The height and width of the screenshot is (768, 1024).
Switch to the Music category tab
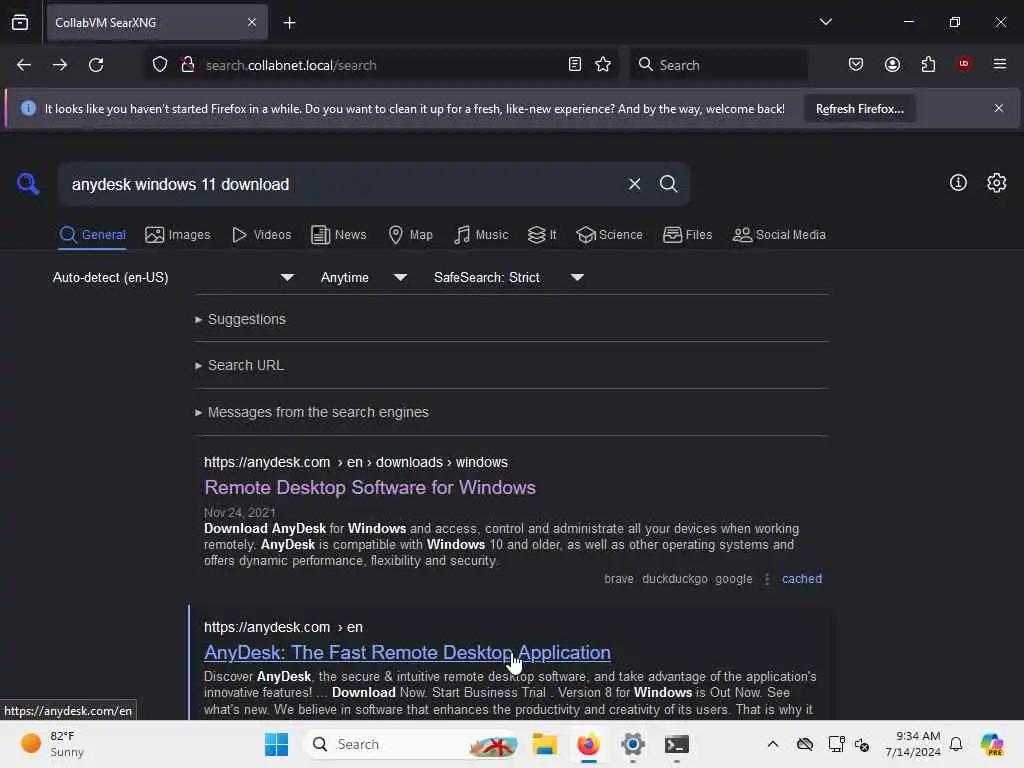(481, 235)
